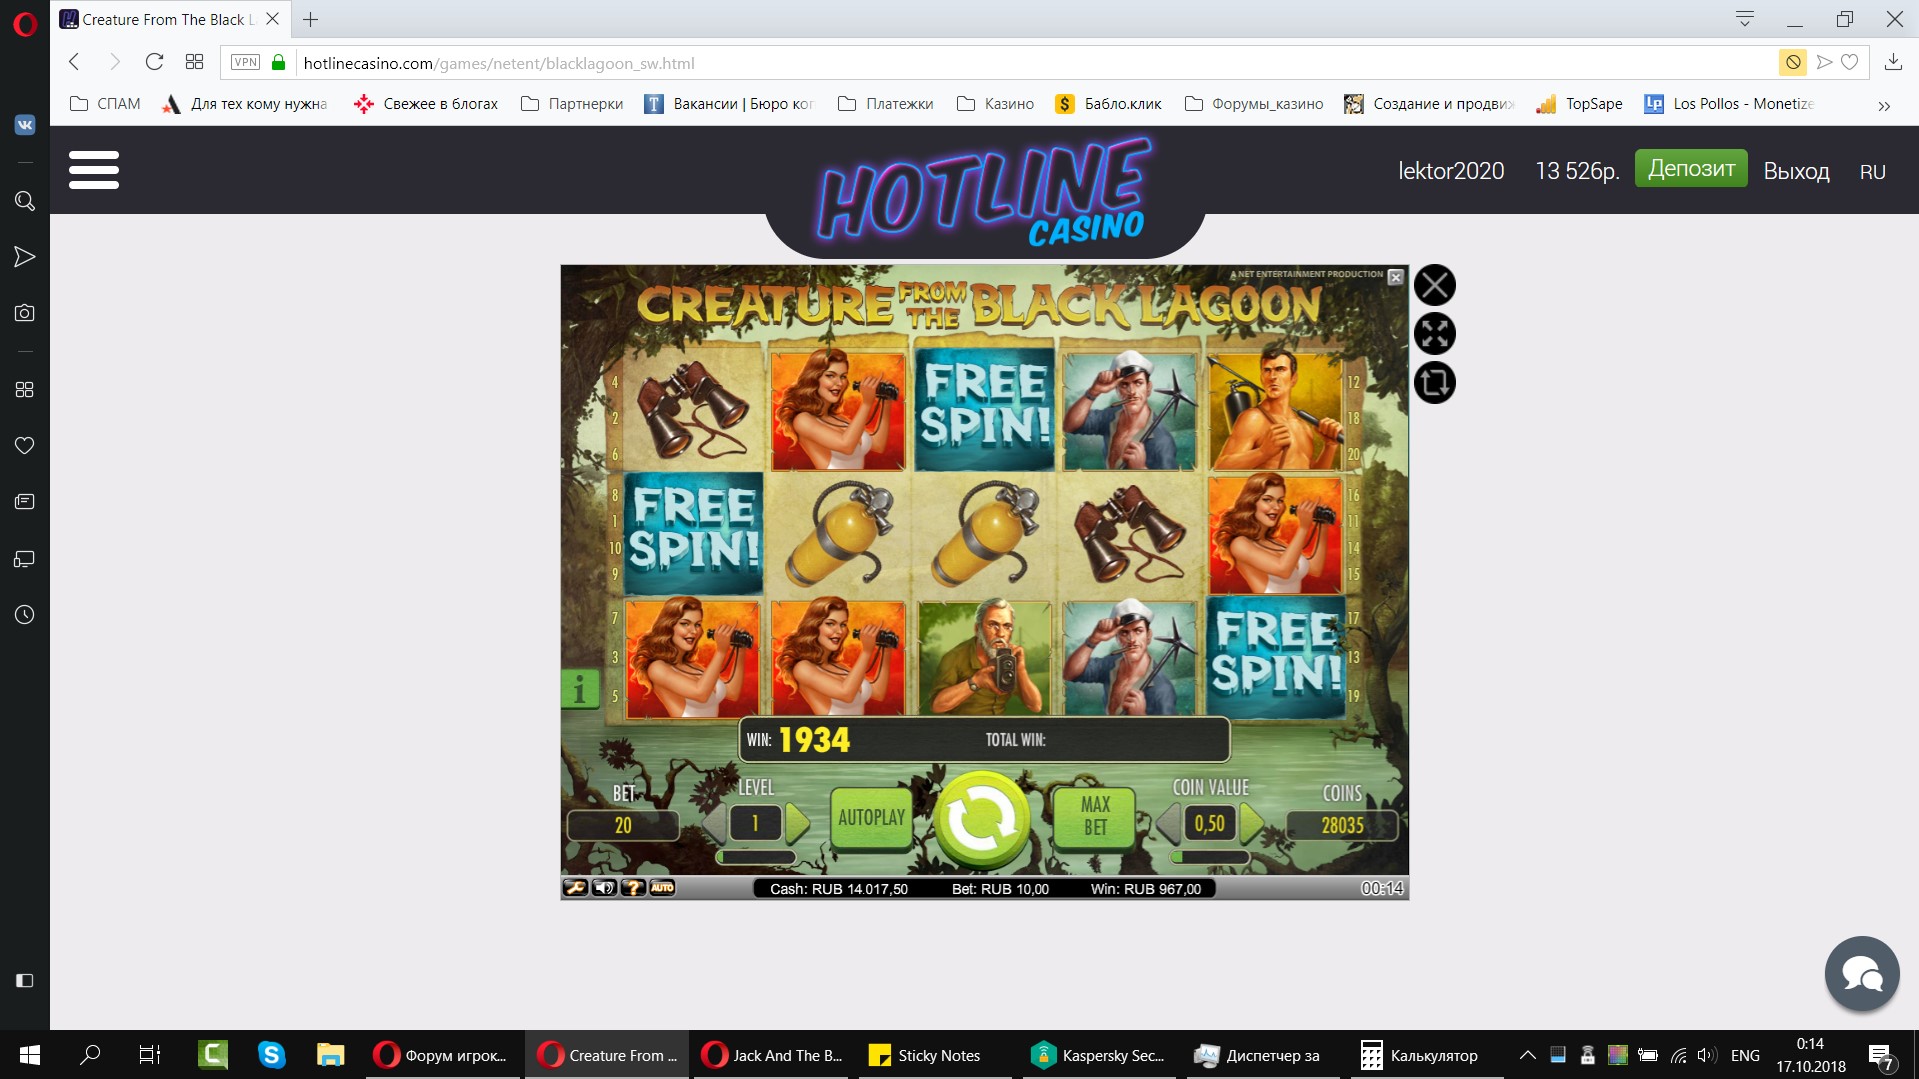Viewport: 1919px width, 1079px height.
Task: Open Калькулятор from the taskbar
Action: pyautogui.click(x=1420, y=1055)
